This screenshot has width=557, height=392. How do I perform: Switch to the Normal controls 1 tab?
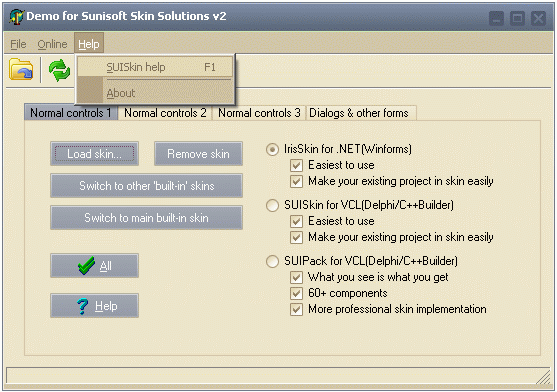tap(71, 113)
